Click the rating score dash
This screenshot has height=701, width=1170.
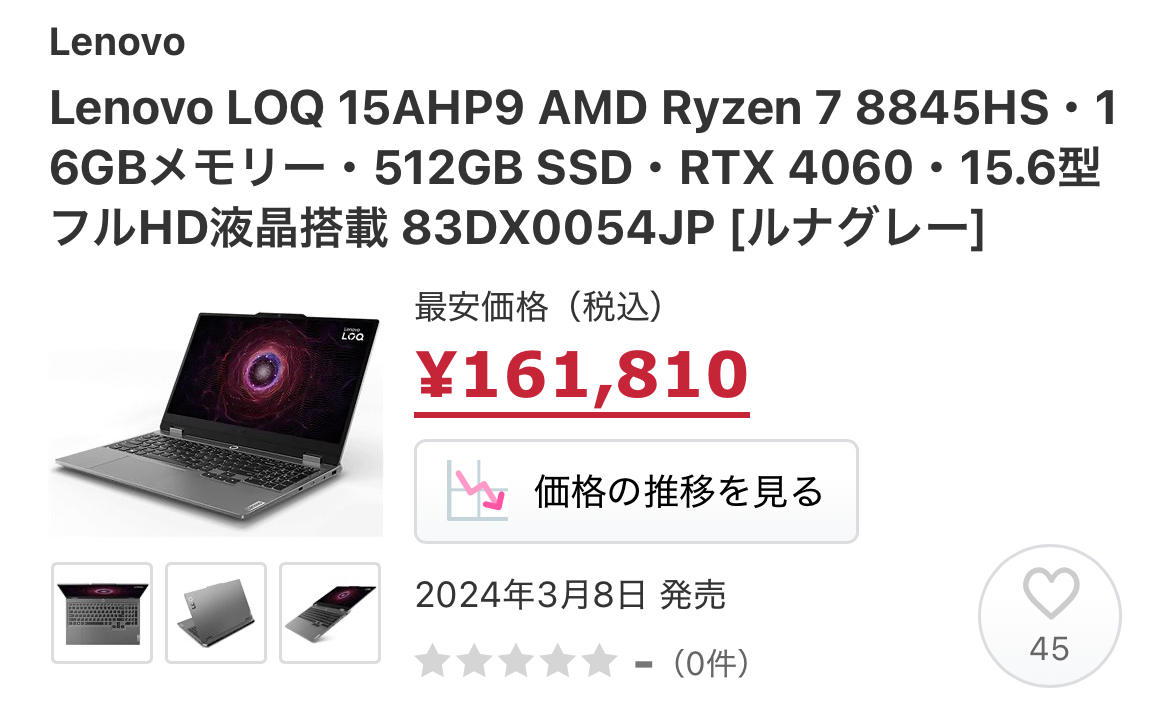coord(642,663)
